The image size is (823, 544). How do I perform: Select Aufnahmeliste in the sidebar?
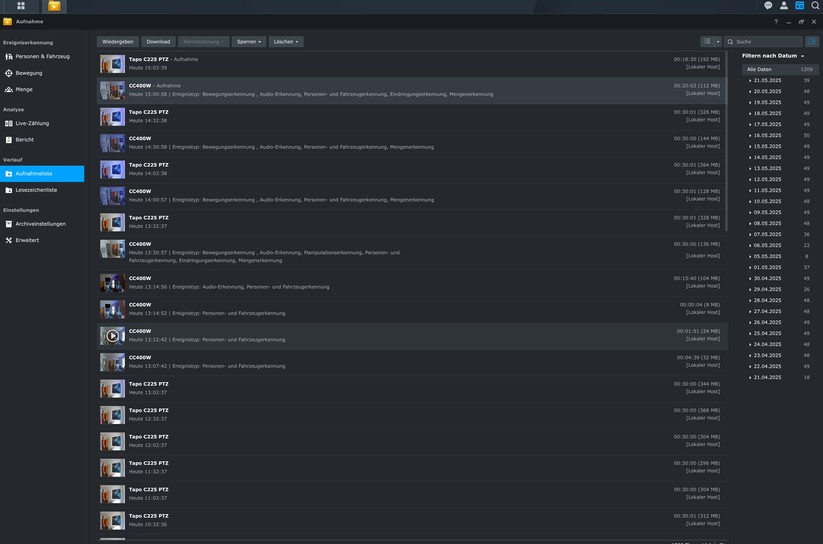tap(42, 173)
